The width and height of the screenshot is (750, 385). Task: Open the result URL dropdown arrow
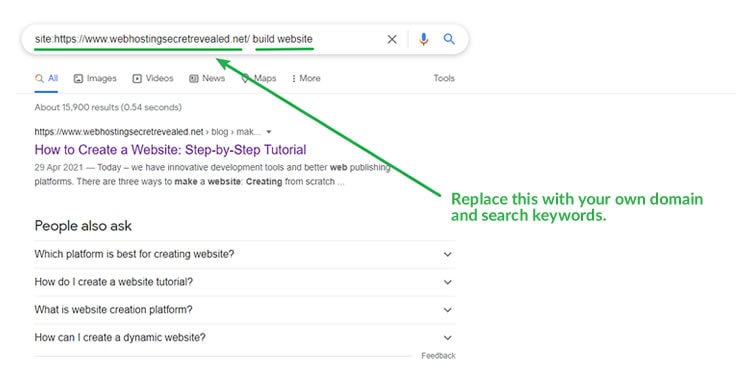coord(269,132)
